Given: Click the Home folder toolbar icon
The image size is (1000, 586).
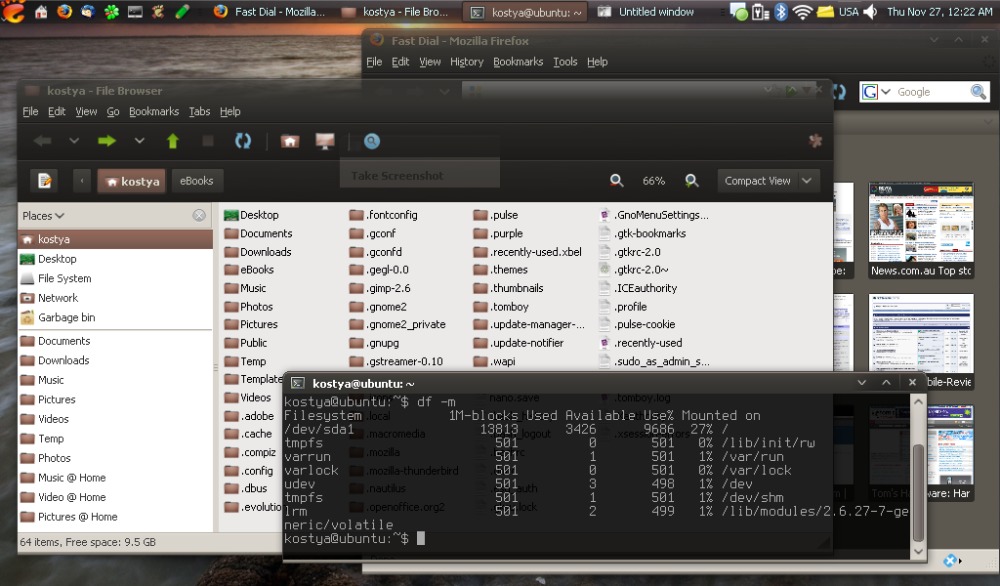Looking at the screenshot, I should click(x=290, y=141).
